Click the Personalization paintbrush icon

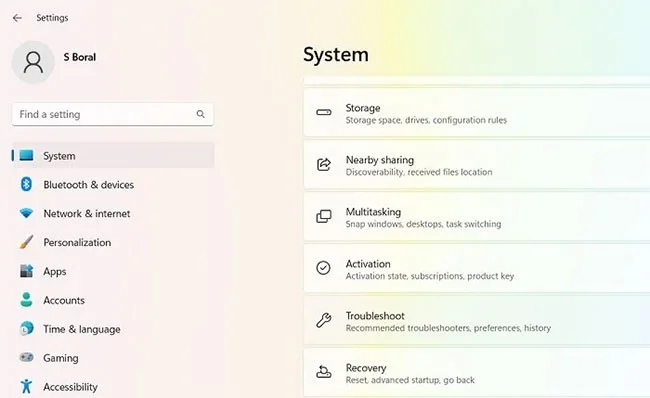(x=27, y=242)
